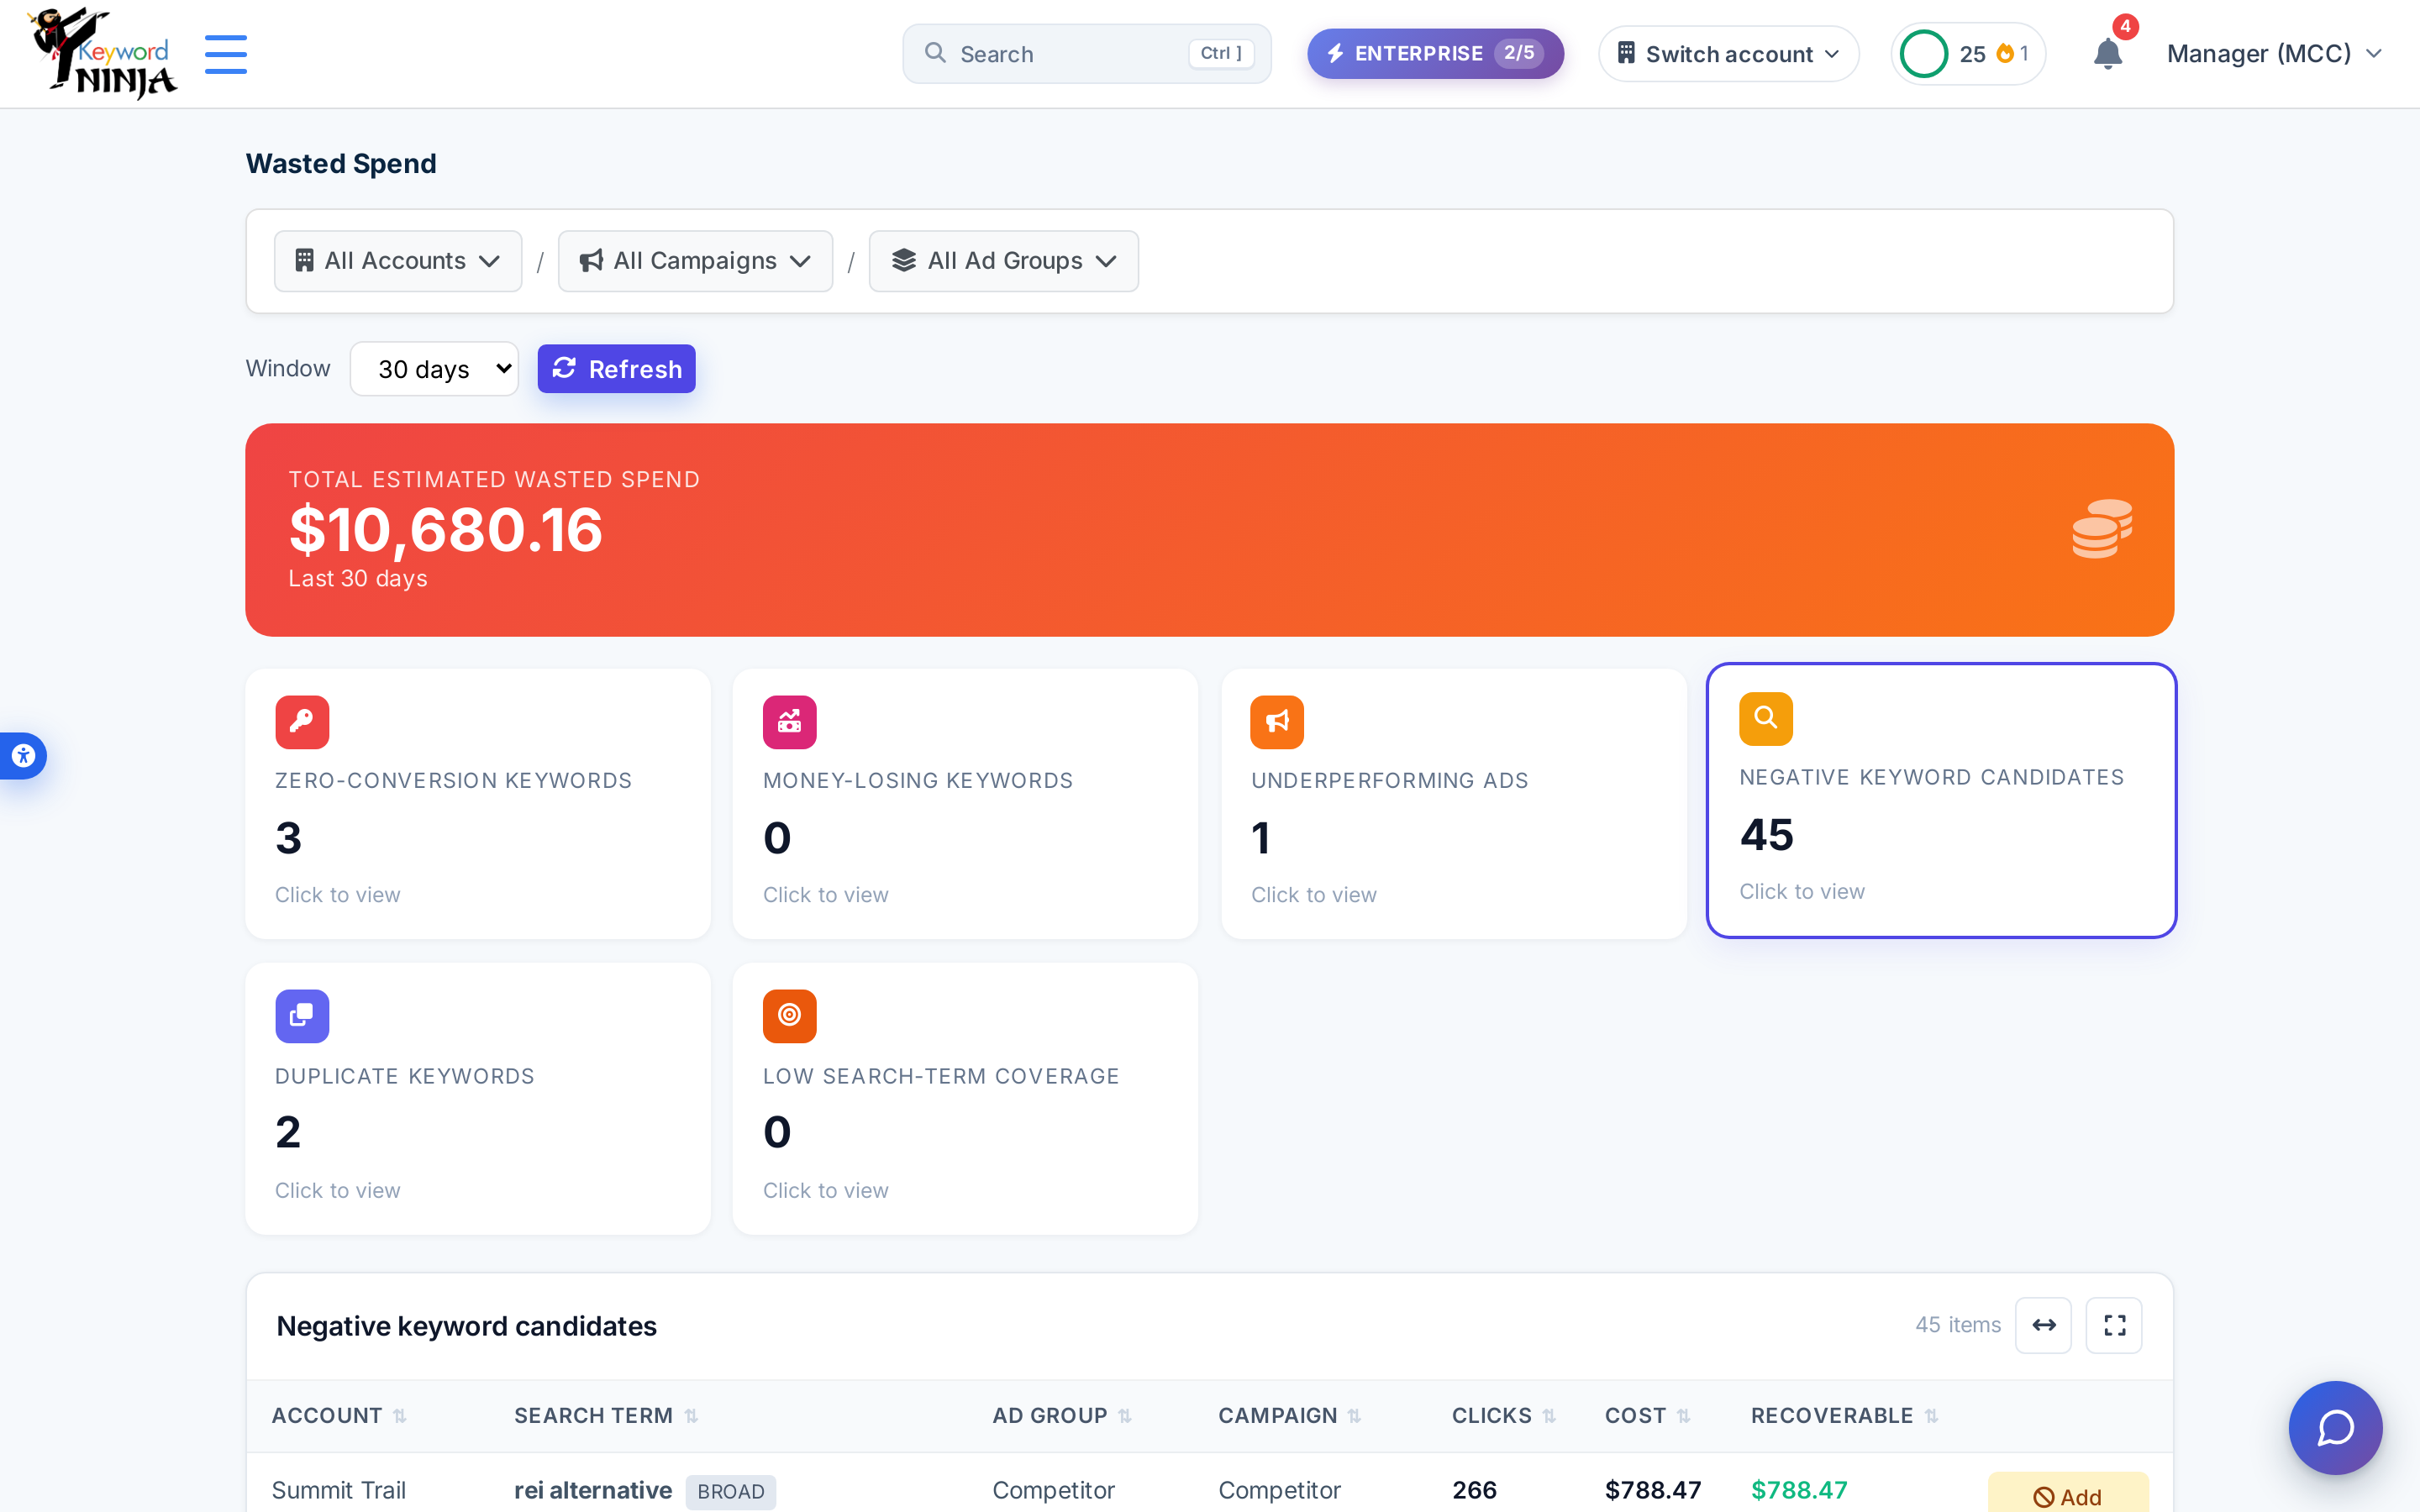Sort by COST column
The image size is (2420, 1512).
pos(1648,1416)
